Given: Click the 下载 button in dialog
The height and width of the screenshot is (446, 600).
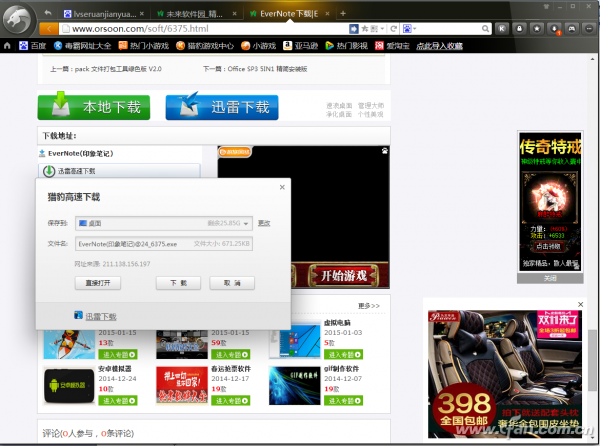Looking at the screenshot, I should tap(178, 283).
